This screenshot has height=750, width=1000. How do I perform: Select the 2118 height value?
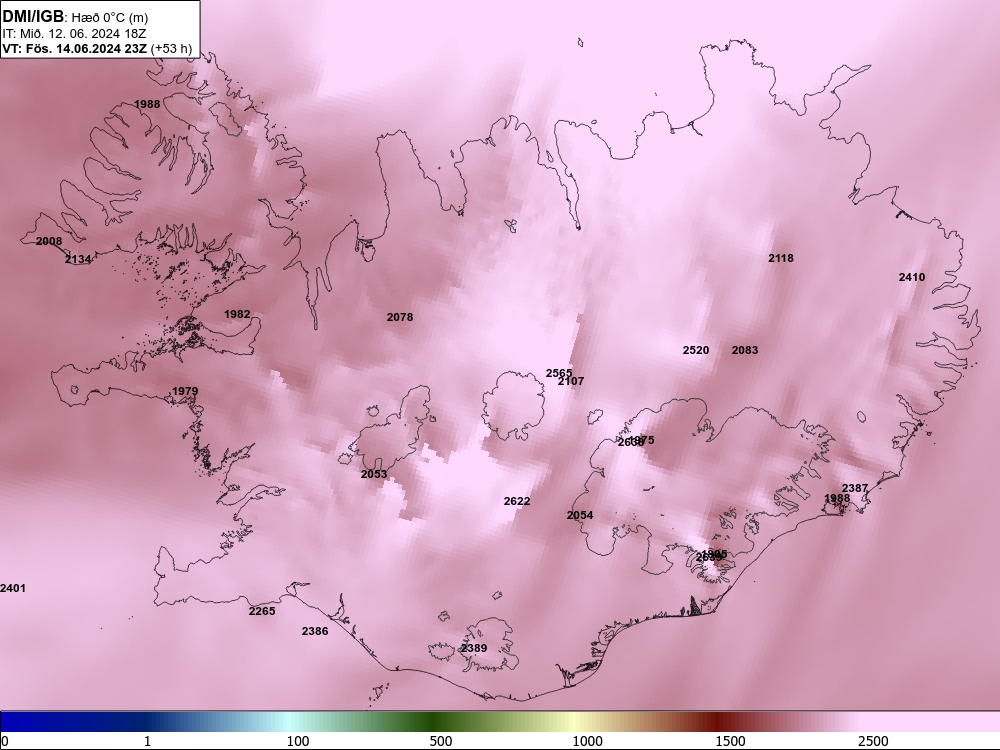tap(781, 258)
